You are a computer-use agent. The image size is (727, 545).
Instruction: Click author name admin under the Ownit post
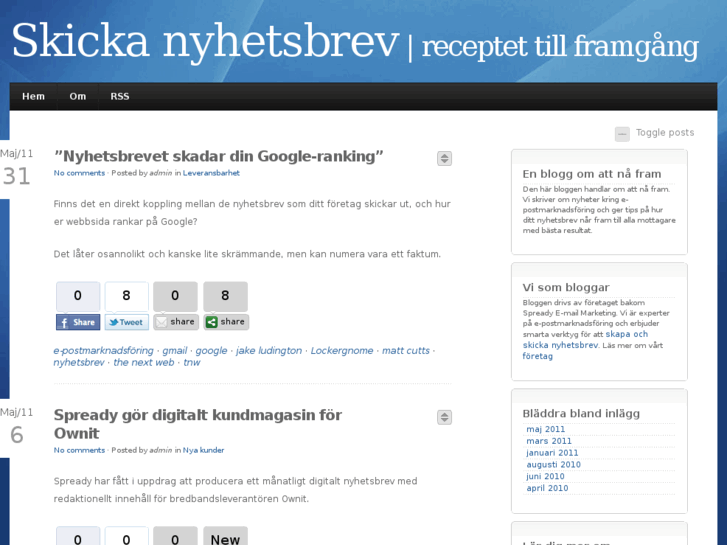click(x=160, y=450)
